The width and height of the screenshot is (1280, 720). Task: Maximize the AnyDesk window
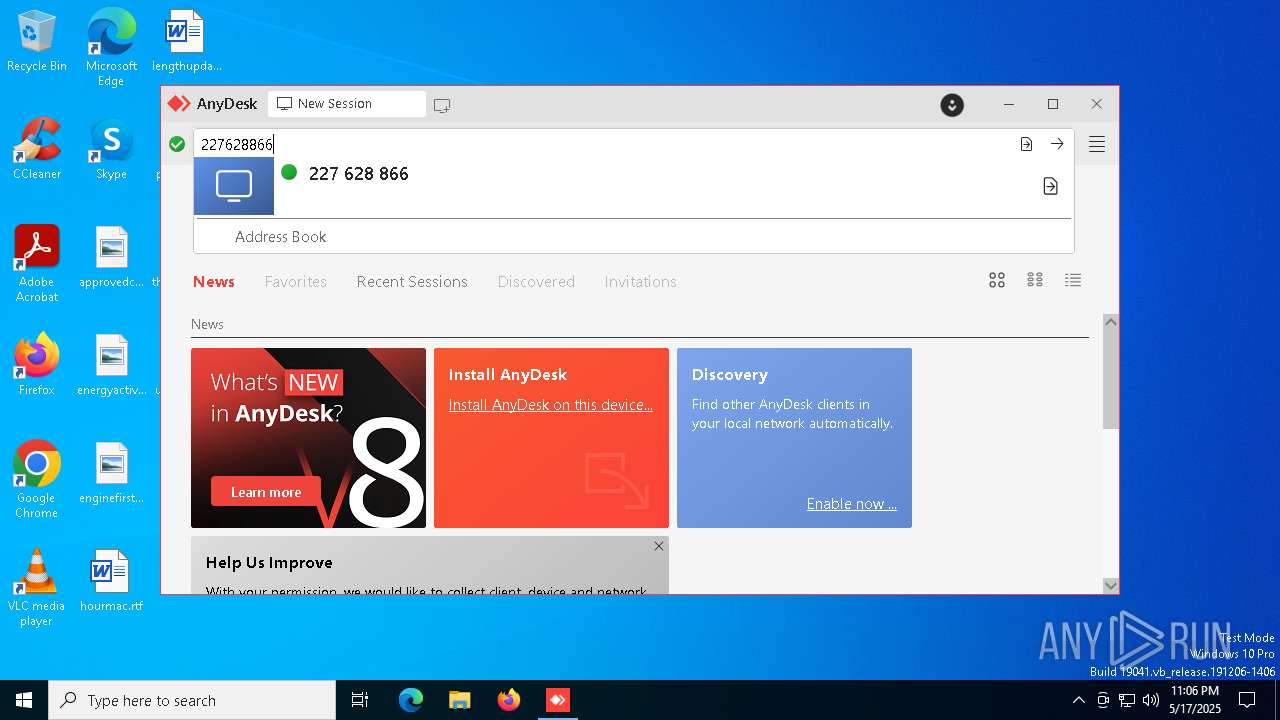pyautogui.click(x=1053, y=104)
